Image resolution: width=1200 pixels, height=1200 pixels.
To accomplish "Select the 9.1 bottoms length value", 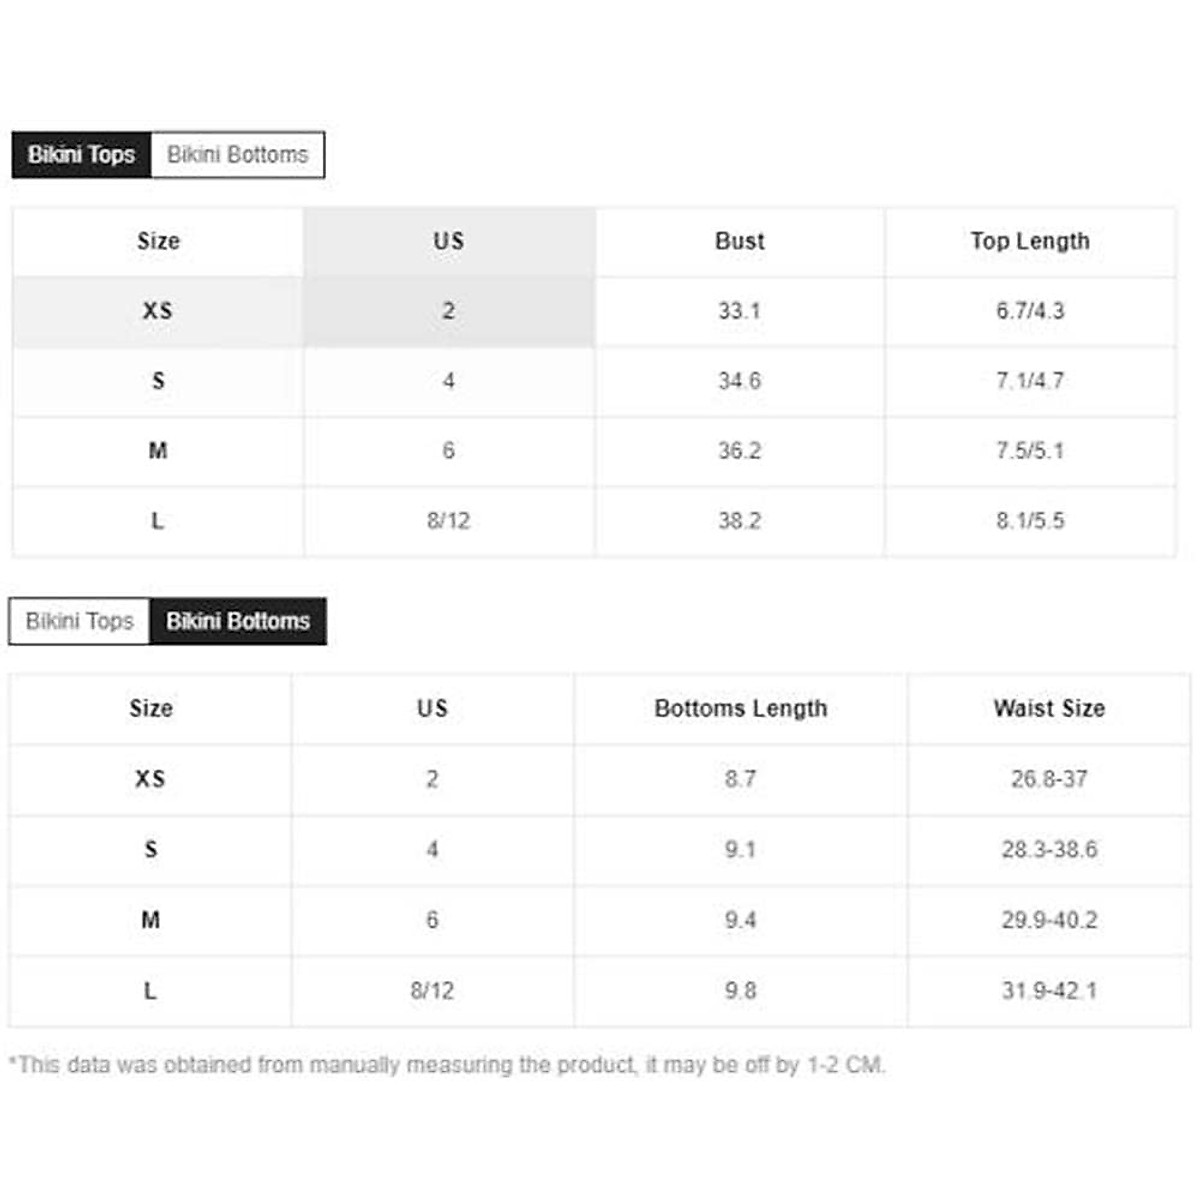I will click(741, 849).
